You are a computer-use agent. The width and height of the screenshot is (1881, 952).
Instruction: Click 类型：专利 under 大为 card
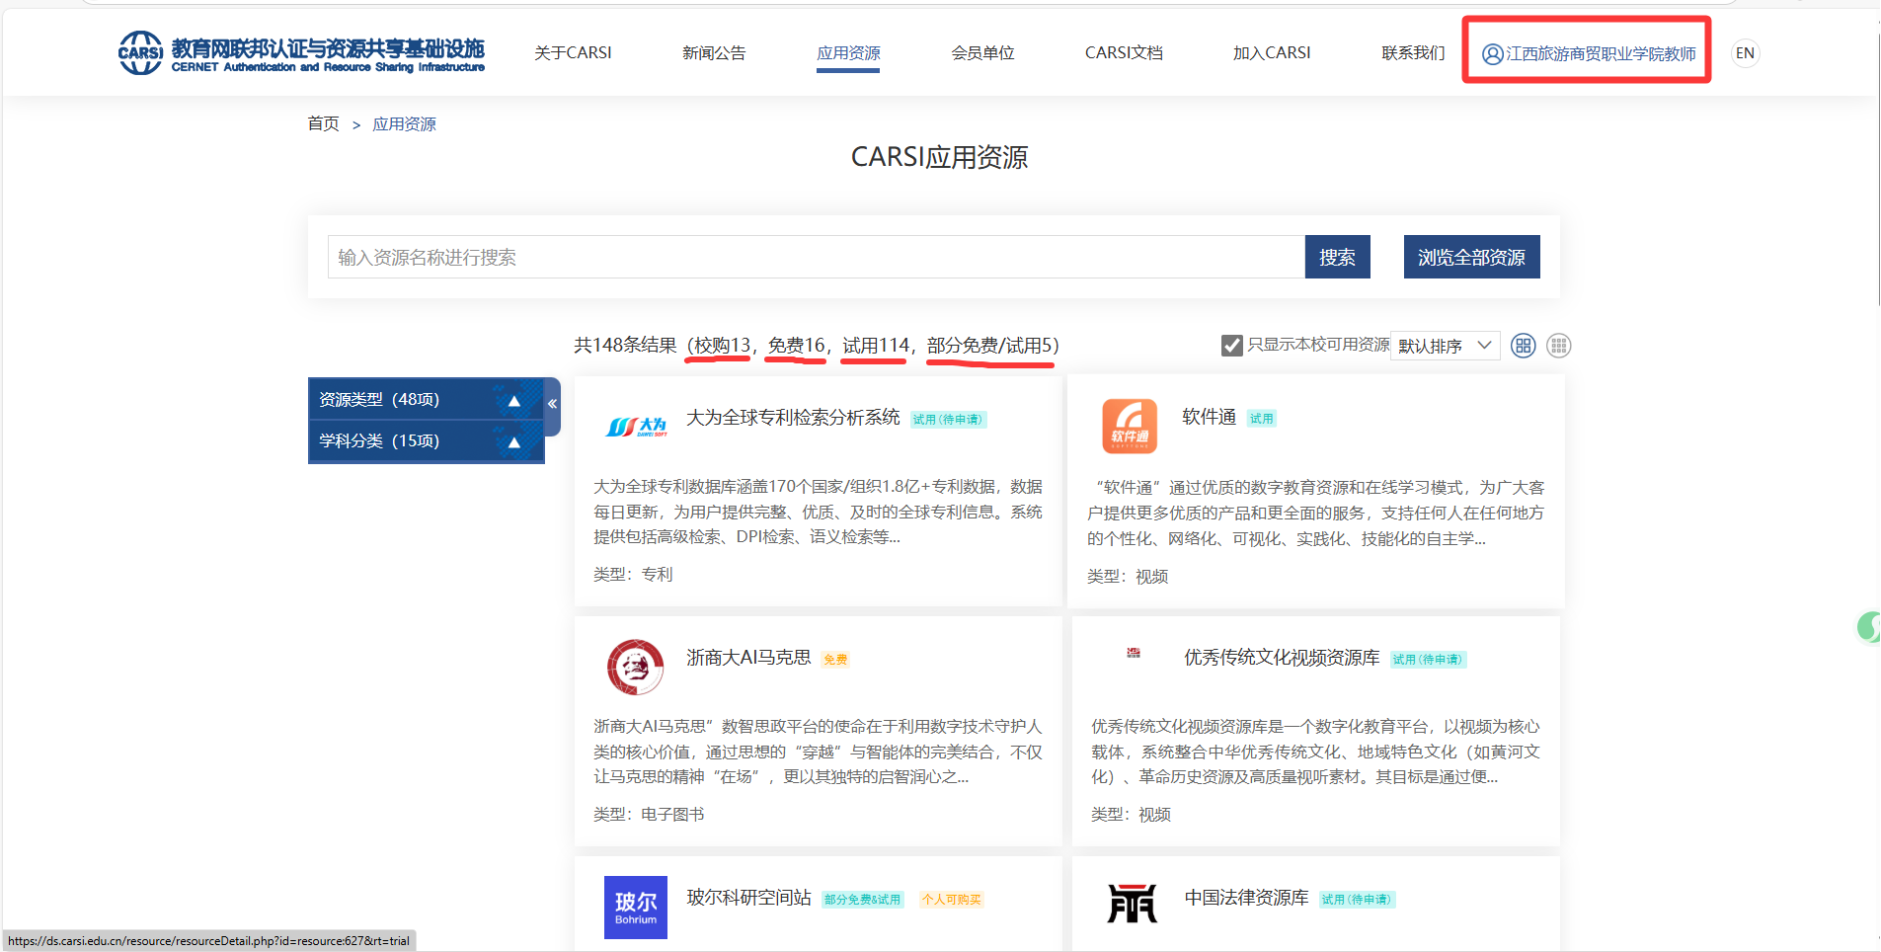633,574
